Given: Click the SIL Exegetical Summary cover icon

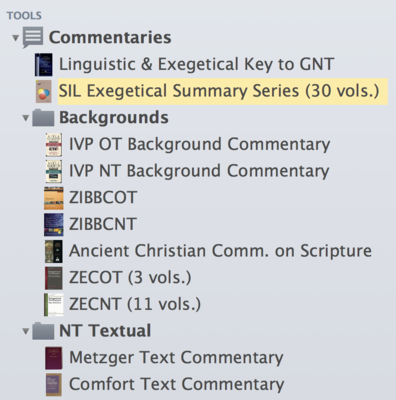Looking at the screenshot, I should click(43, 91).
